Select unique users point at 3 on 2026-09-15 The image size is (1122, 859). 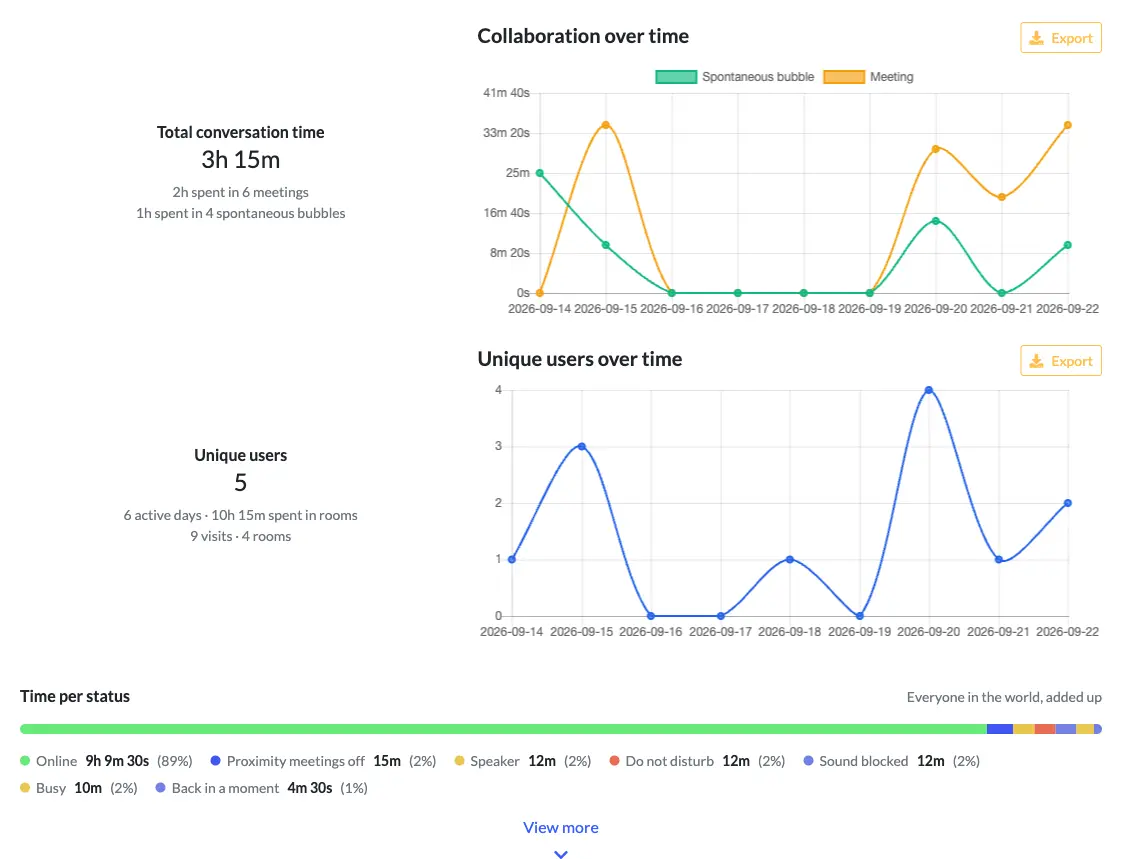[582, 447]
